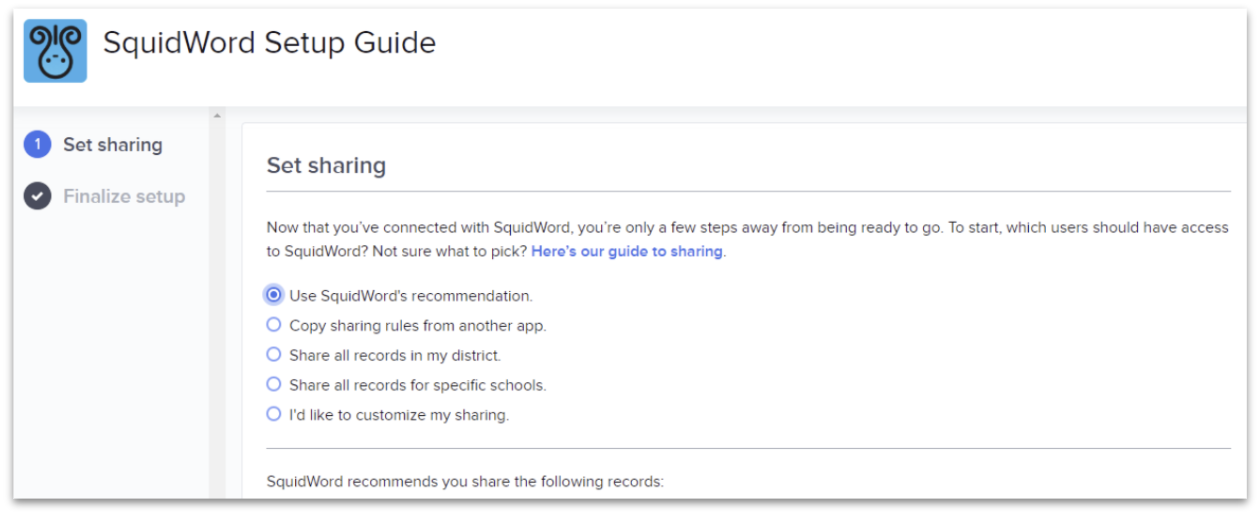Screen dimensions: 1258x512
Task: Choose "I'd like to customize my sharing" radio
Action: pyautogui.click(x=273, y=414)
